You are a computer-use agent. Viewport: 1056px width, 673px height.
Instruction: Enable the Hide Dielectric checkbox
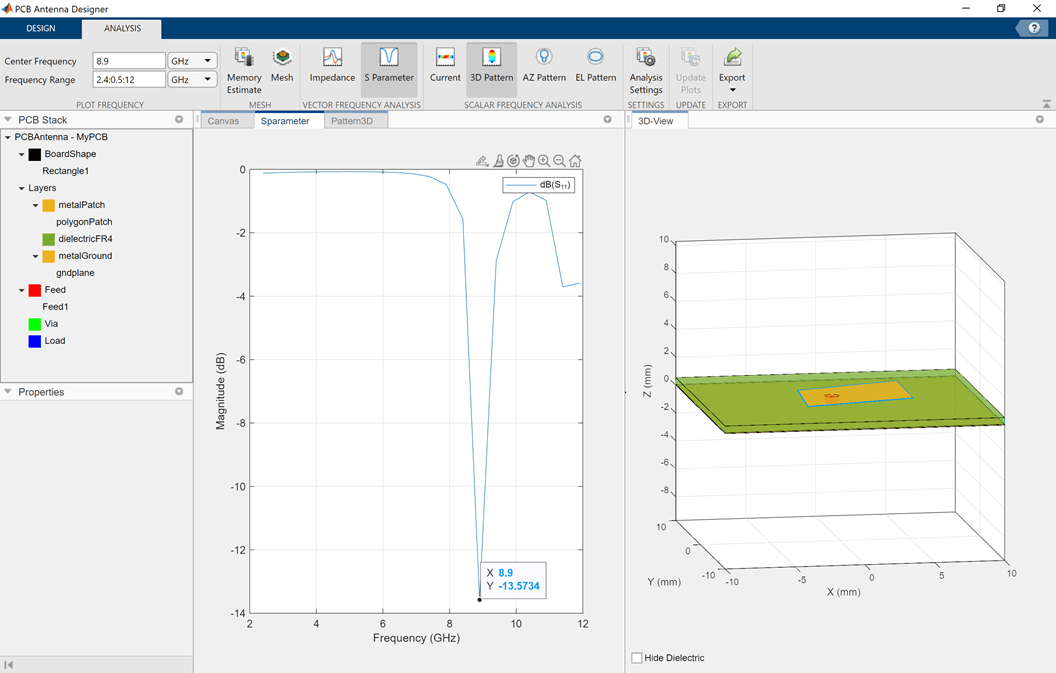(637, 658)
